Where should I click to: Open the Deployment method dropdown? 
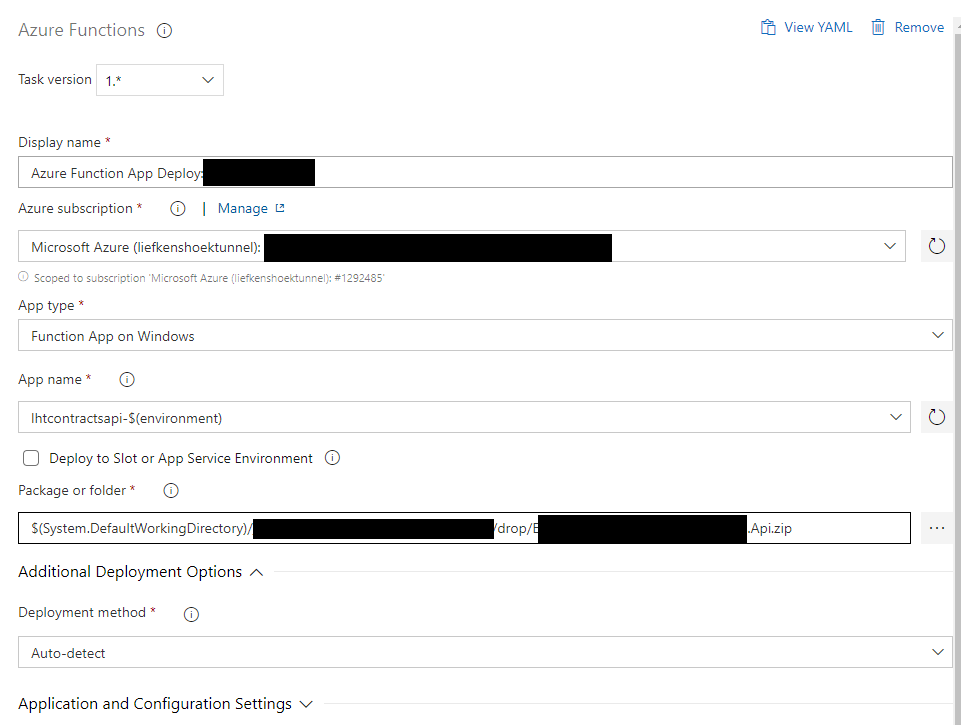485,652
